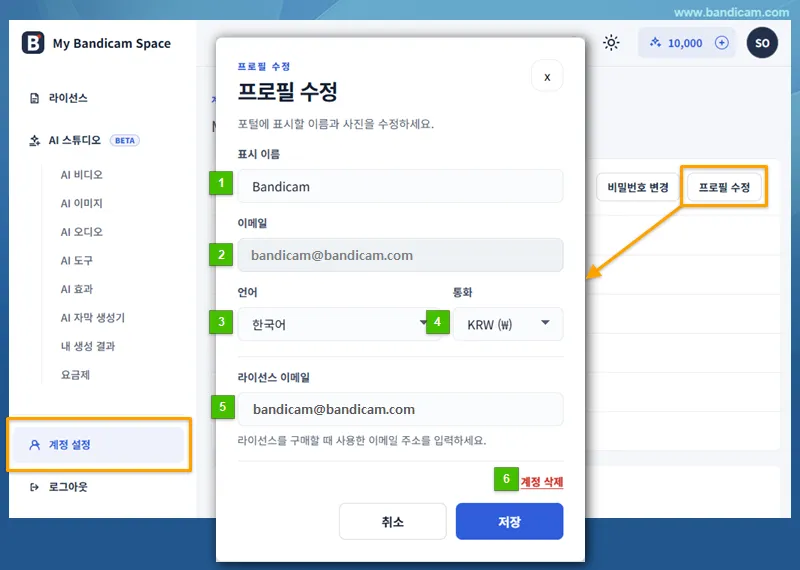Screen dimensions: 800x570
Task: Select 계정 설정 in the sidebar
Action: click(x=98, y=445)
